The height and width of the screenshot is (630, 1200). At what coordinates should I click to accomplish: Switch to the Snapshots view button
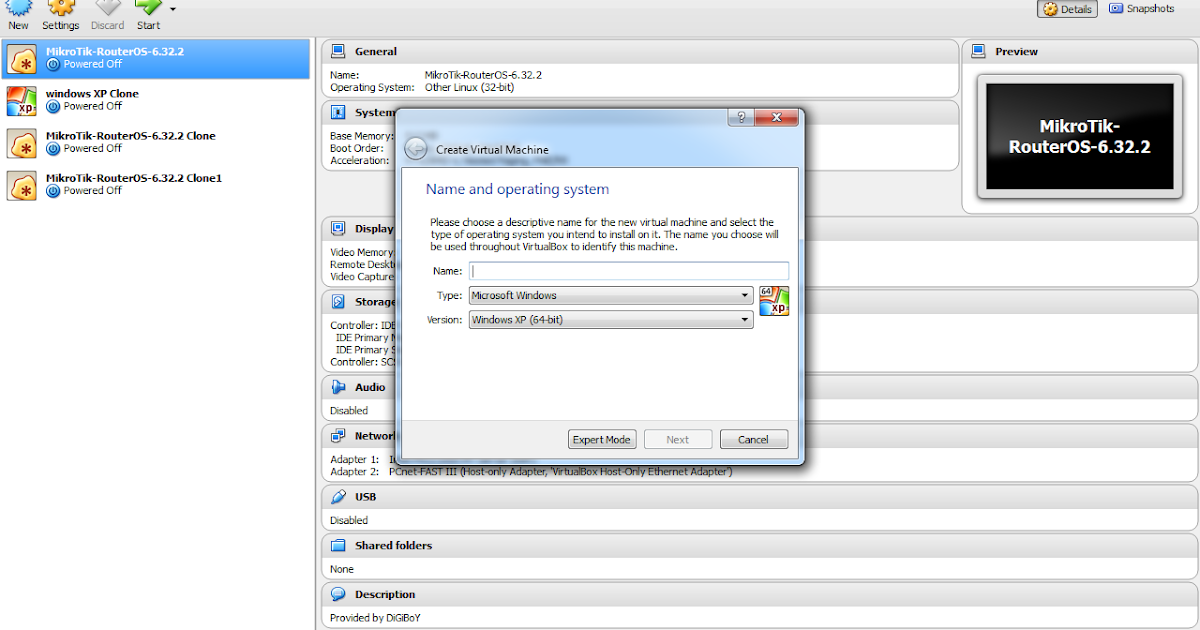(1141, 9)
